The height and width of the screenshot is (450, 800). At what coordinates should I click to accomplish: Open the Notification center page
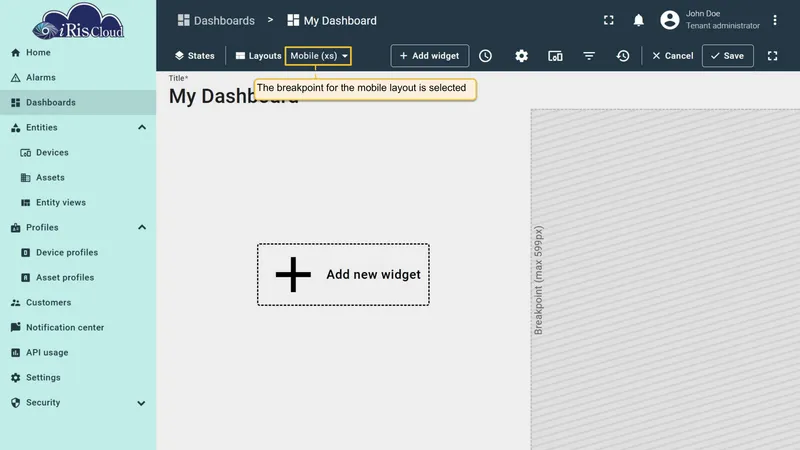(78, 328)
